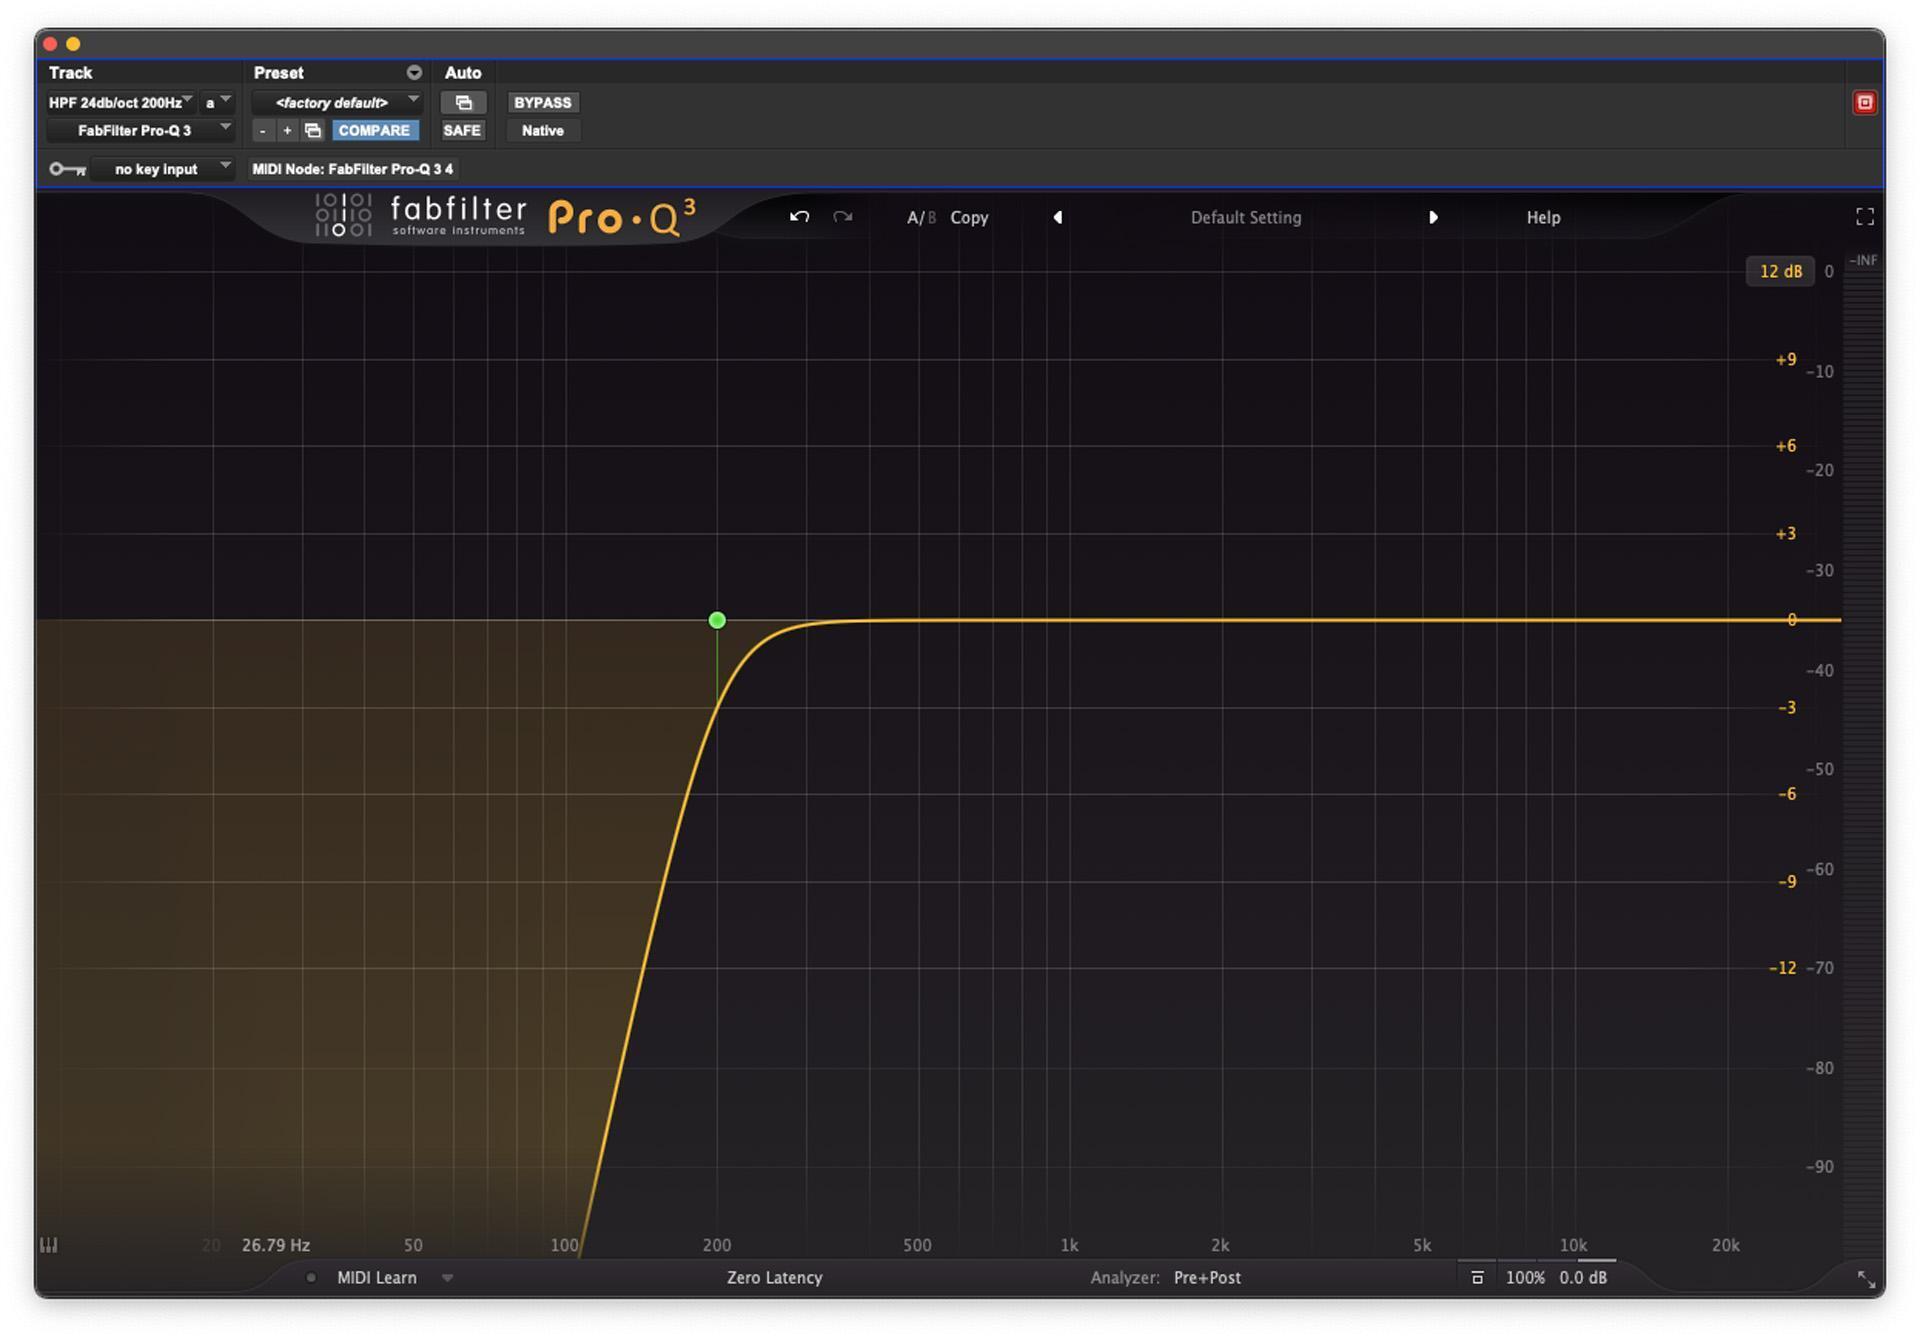This screenshot has width=1920, height=1339.
Task: Click the piano keyboard icon bottom left
Action: (x=48, y=1245)
